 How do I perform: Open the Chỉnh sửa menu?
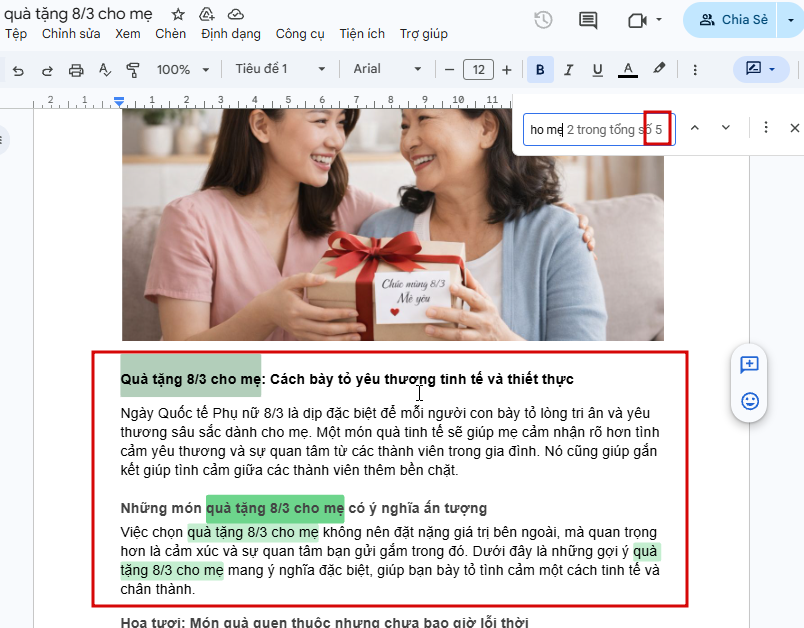tap(71, 34)
